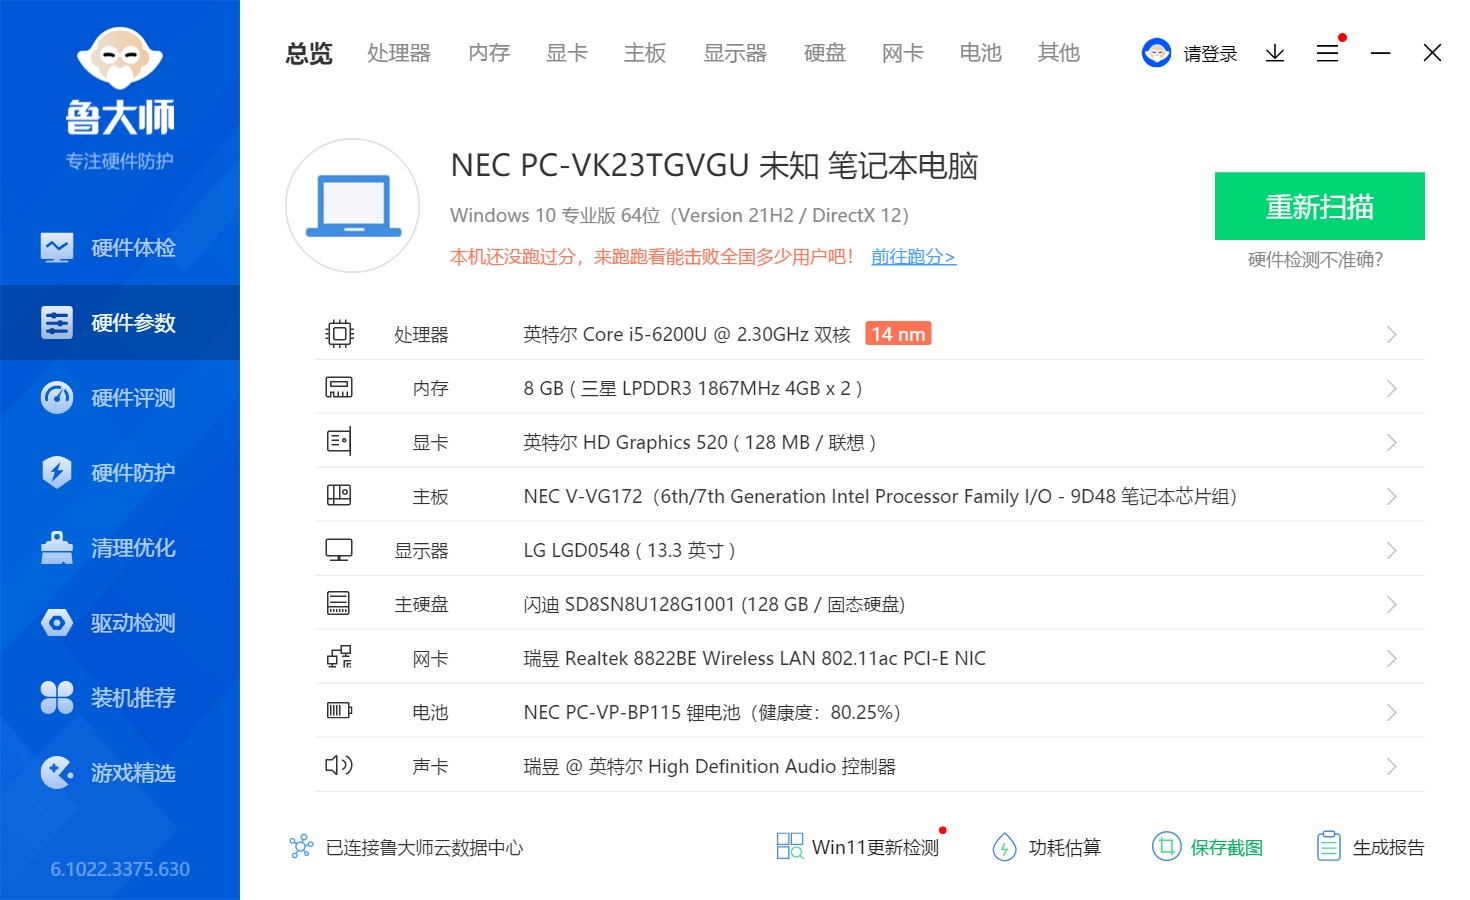Open 硬件评测 benchmark section
This screenshot has height=900, width=1470.
coord(120,397)
